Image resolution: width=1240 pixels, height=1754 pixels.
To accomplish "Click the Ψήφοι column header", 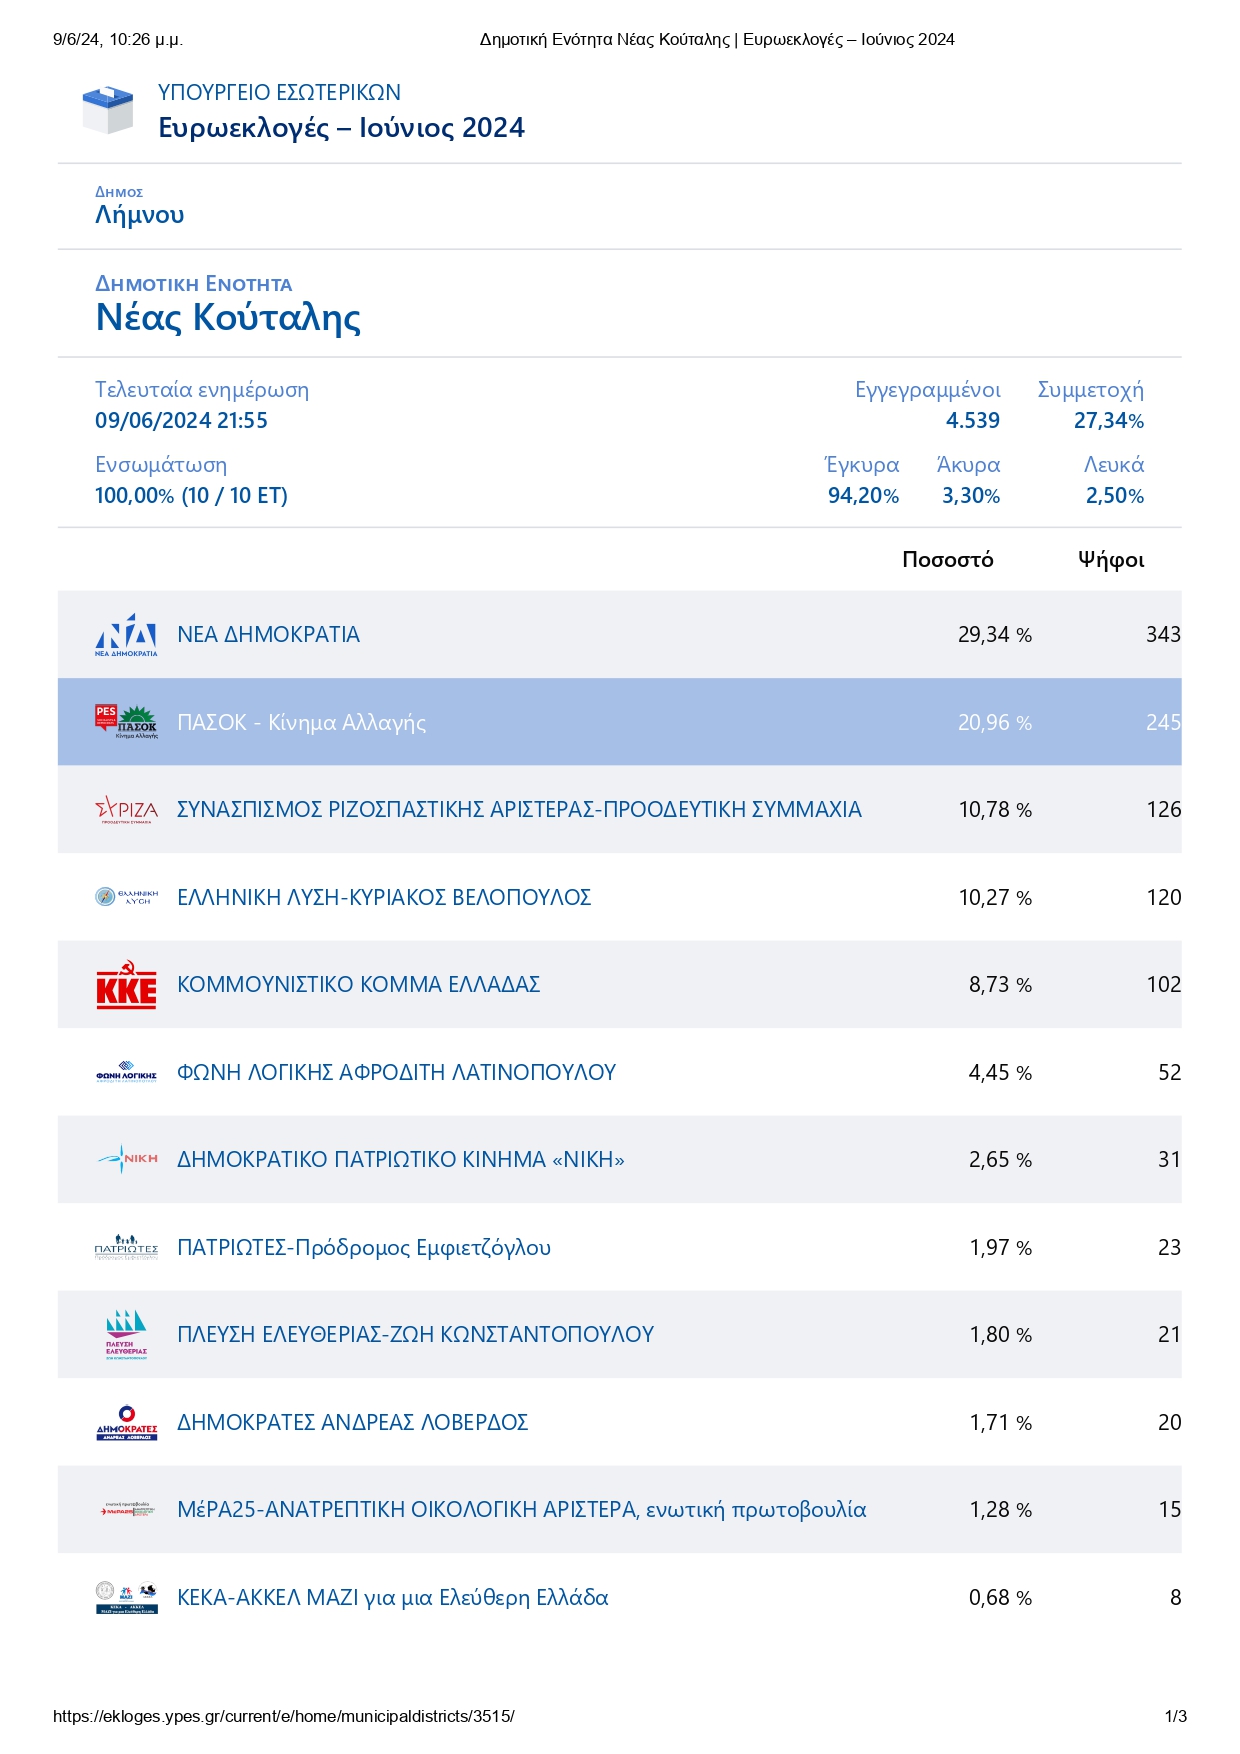I will 1110,560.
